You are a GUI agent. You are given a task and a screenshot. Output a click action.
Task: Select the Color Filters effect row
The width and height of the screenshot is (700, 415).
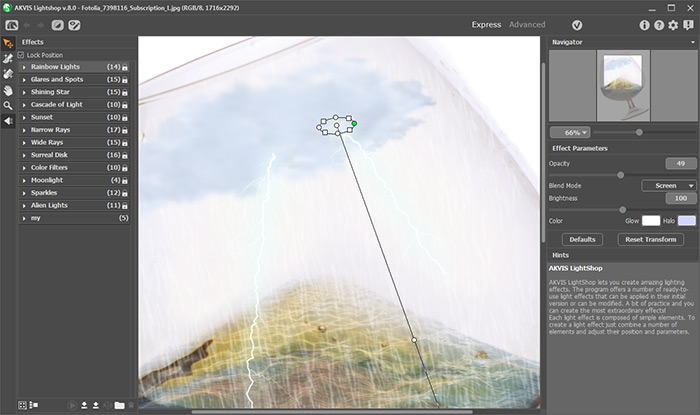coord(74,168)
